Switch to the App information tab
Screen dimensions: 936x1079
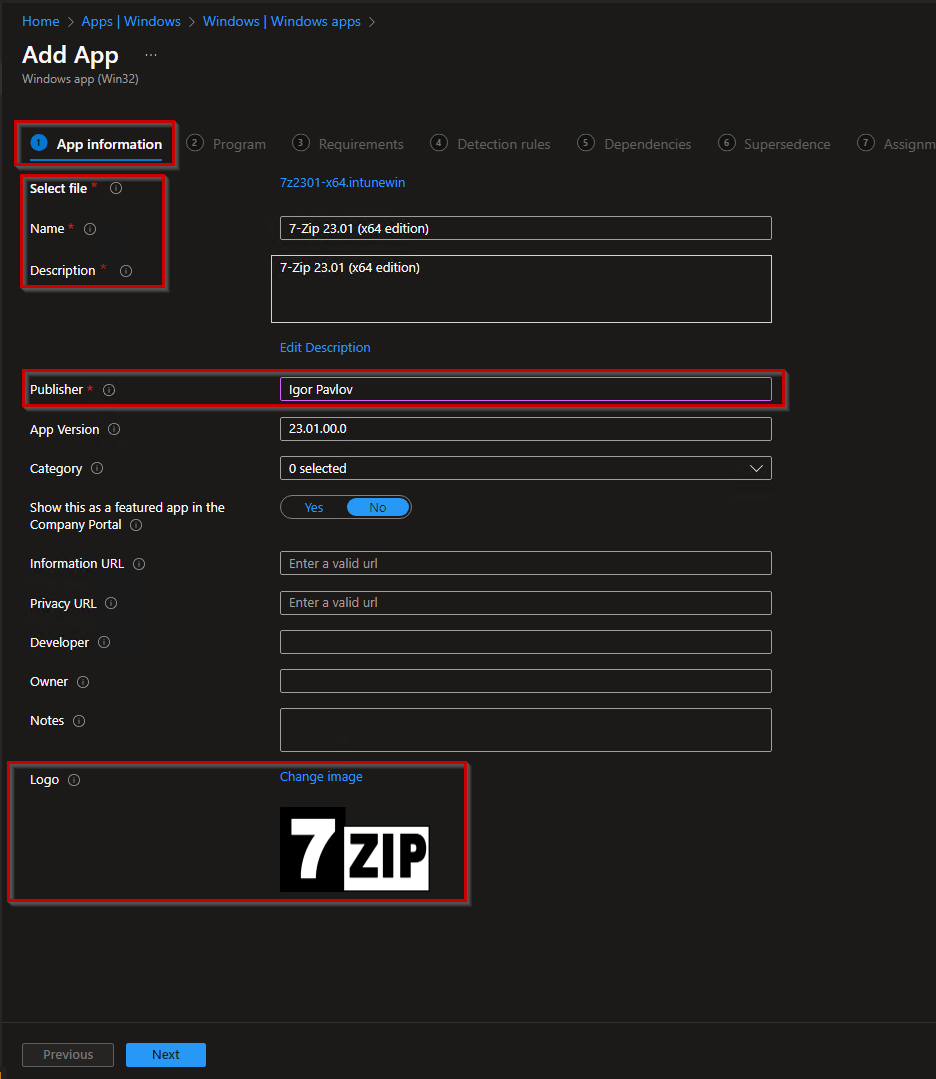point(96,144)
